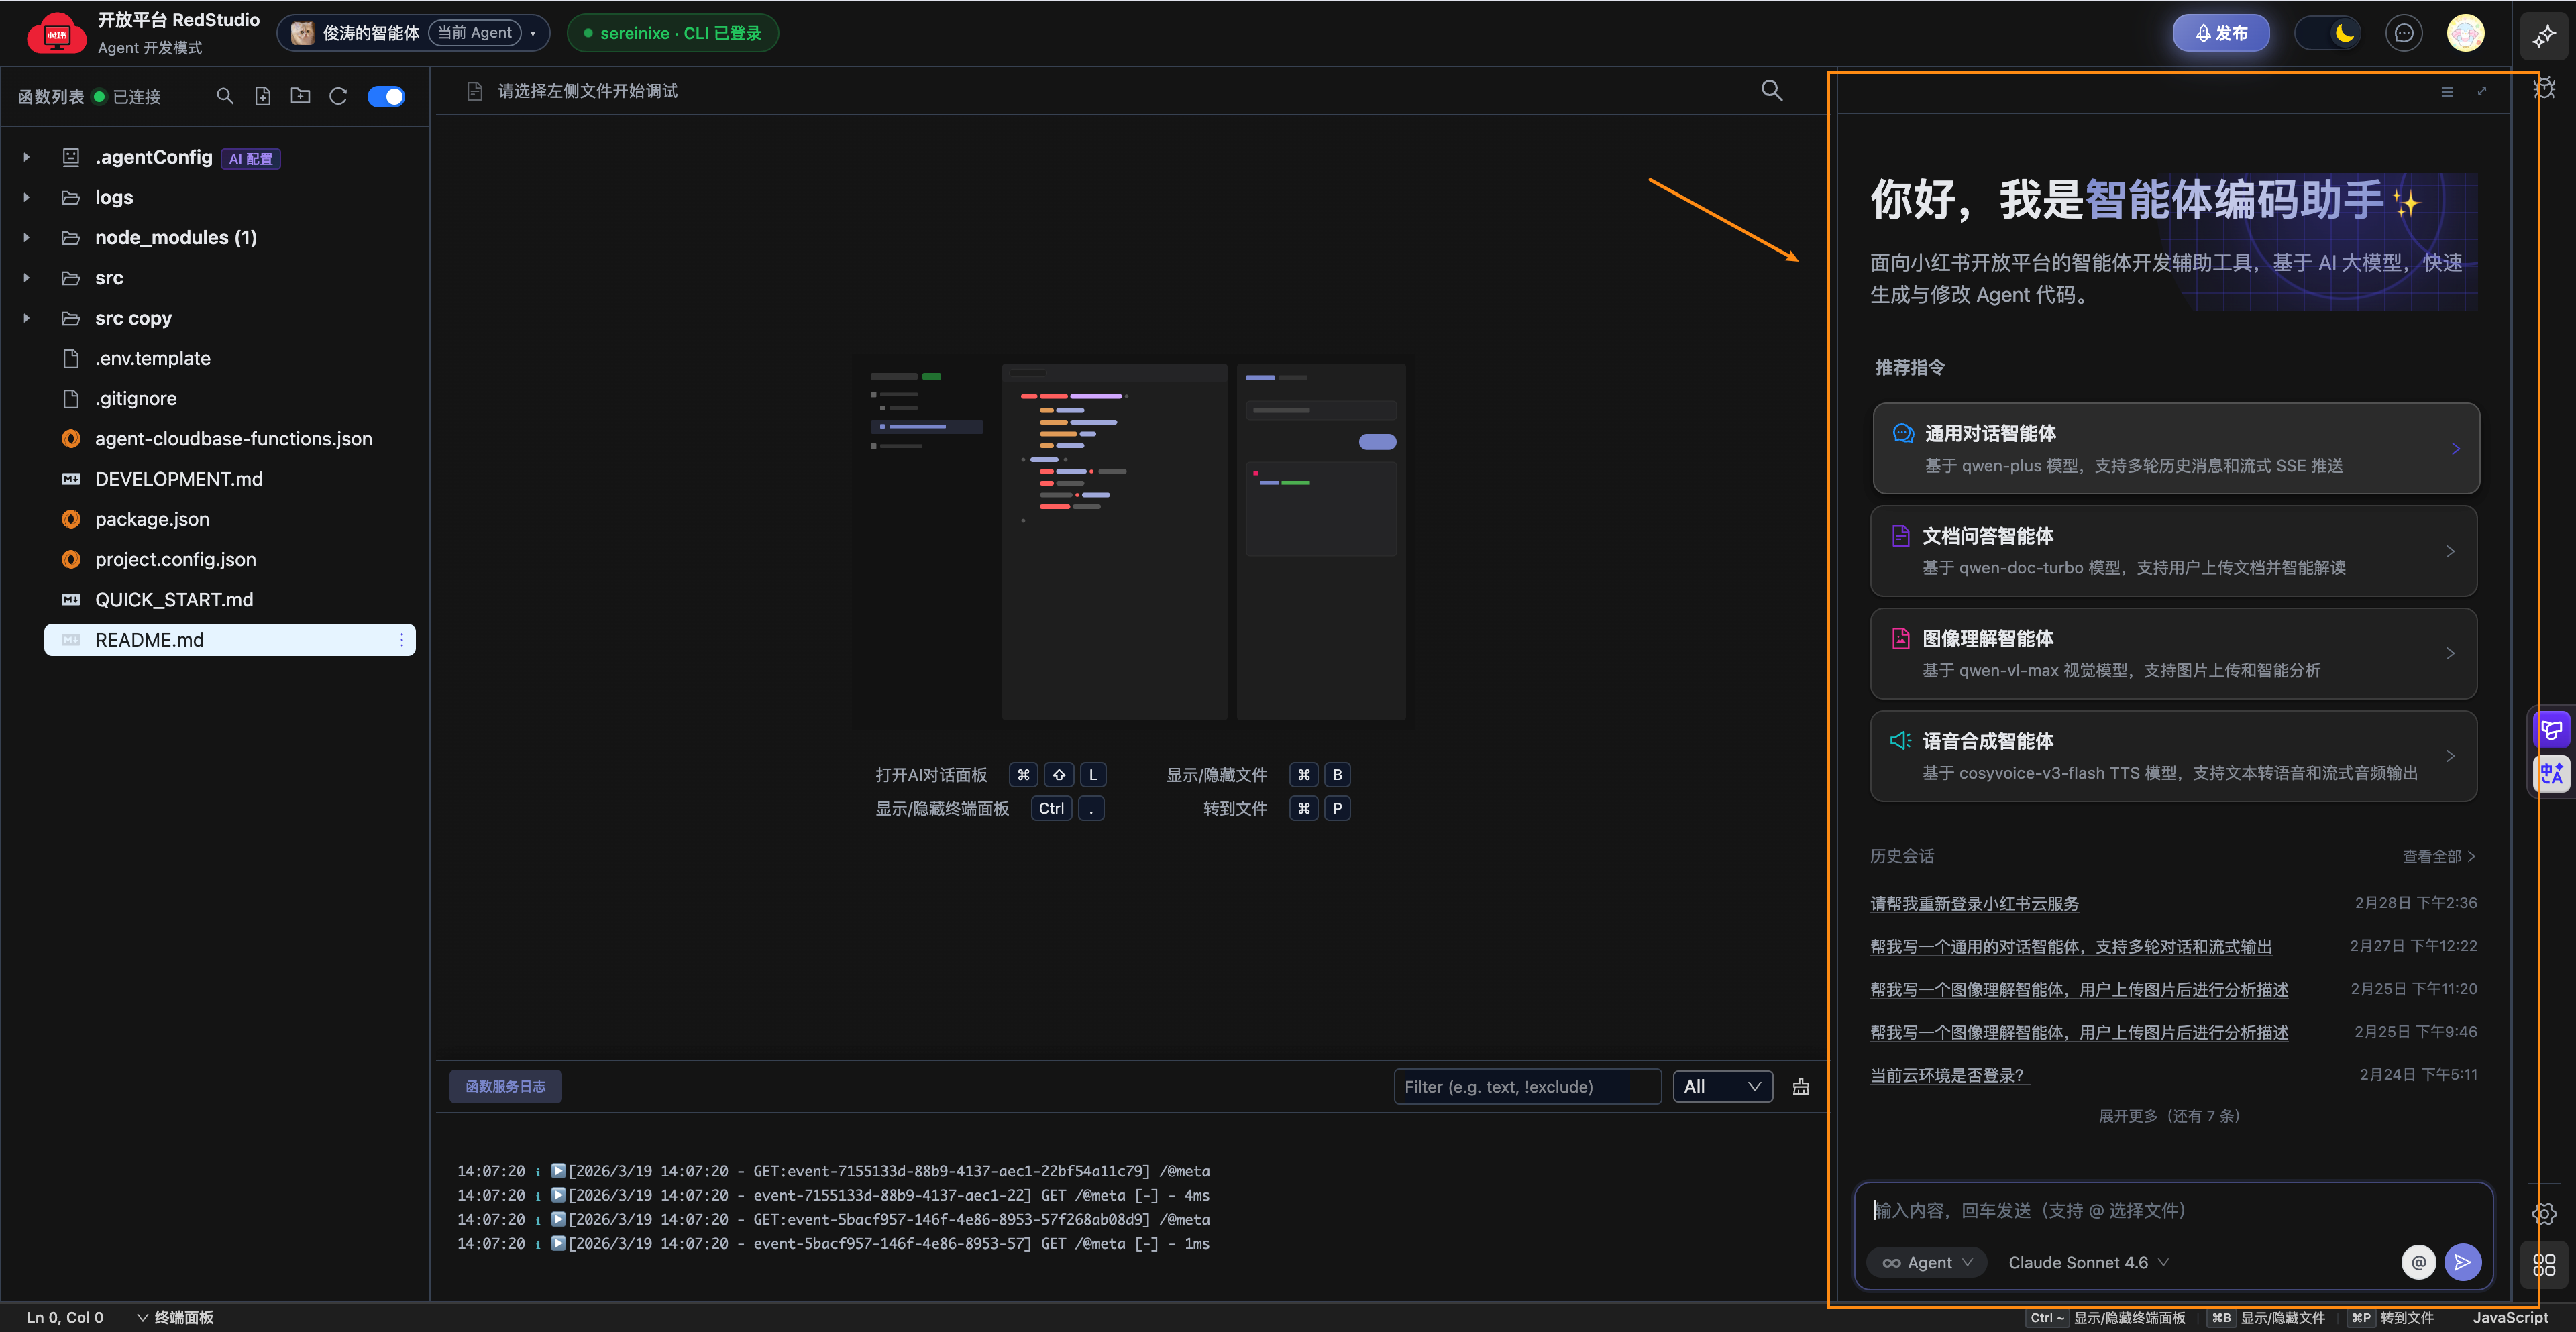Open the AI panel hamburger menu
The image size is (2576, 1332).
pos(2447,92)
